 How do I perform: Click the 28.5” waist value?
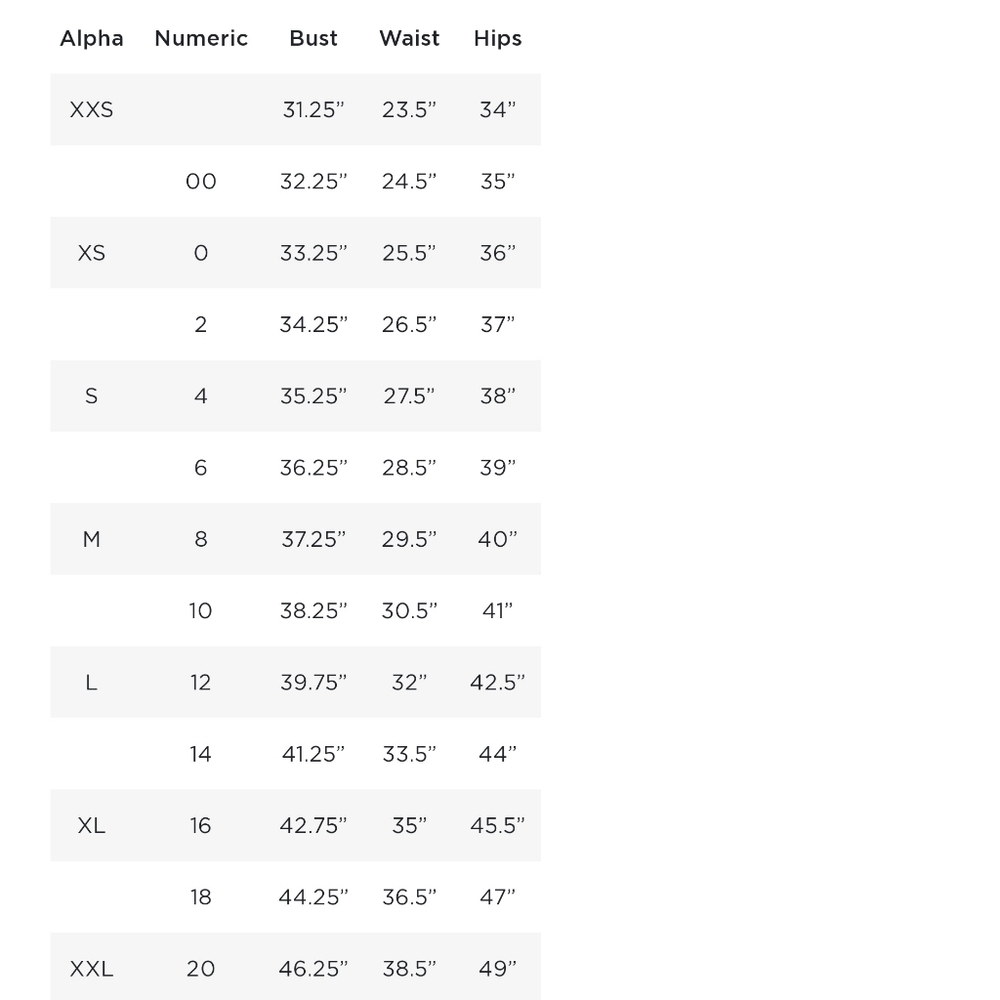pyautogui.click(x=409, y=467)
